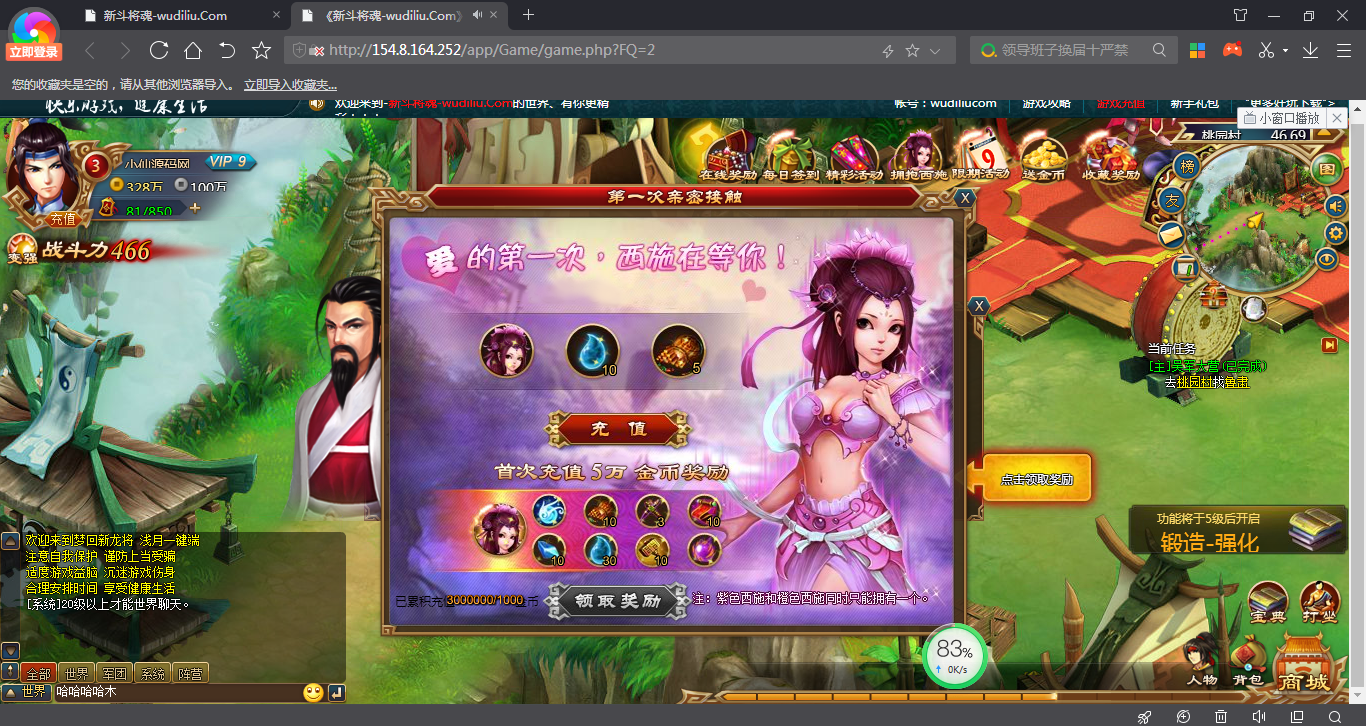1366x726 pixels.
Task: Open the 精彩活动 events icon
Action: (853, 156)
